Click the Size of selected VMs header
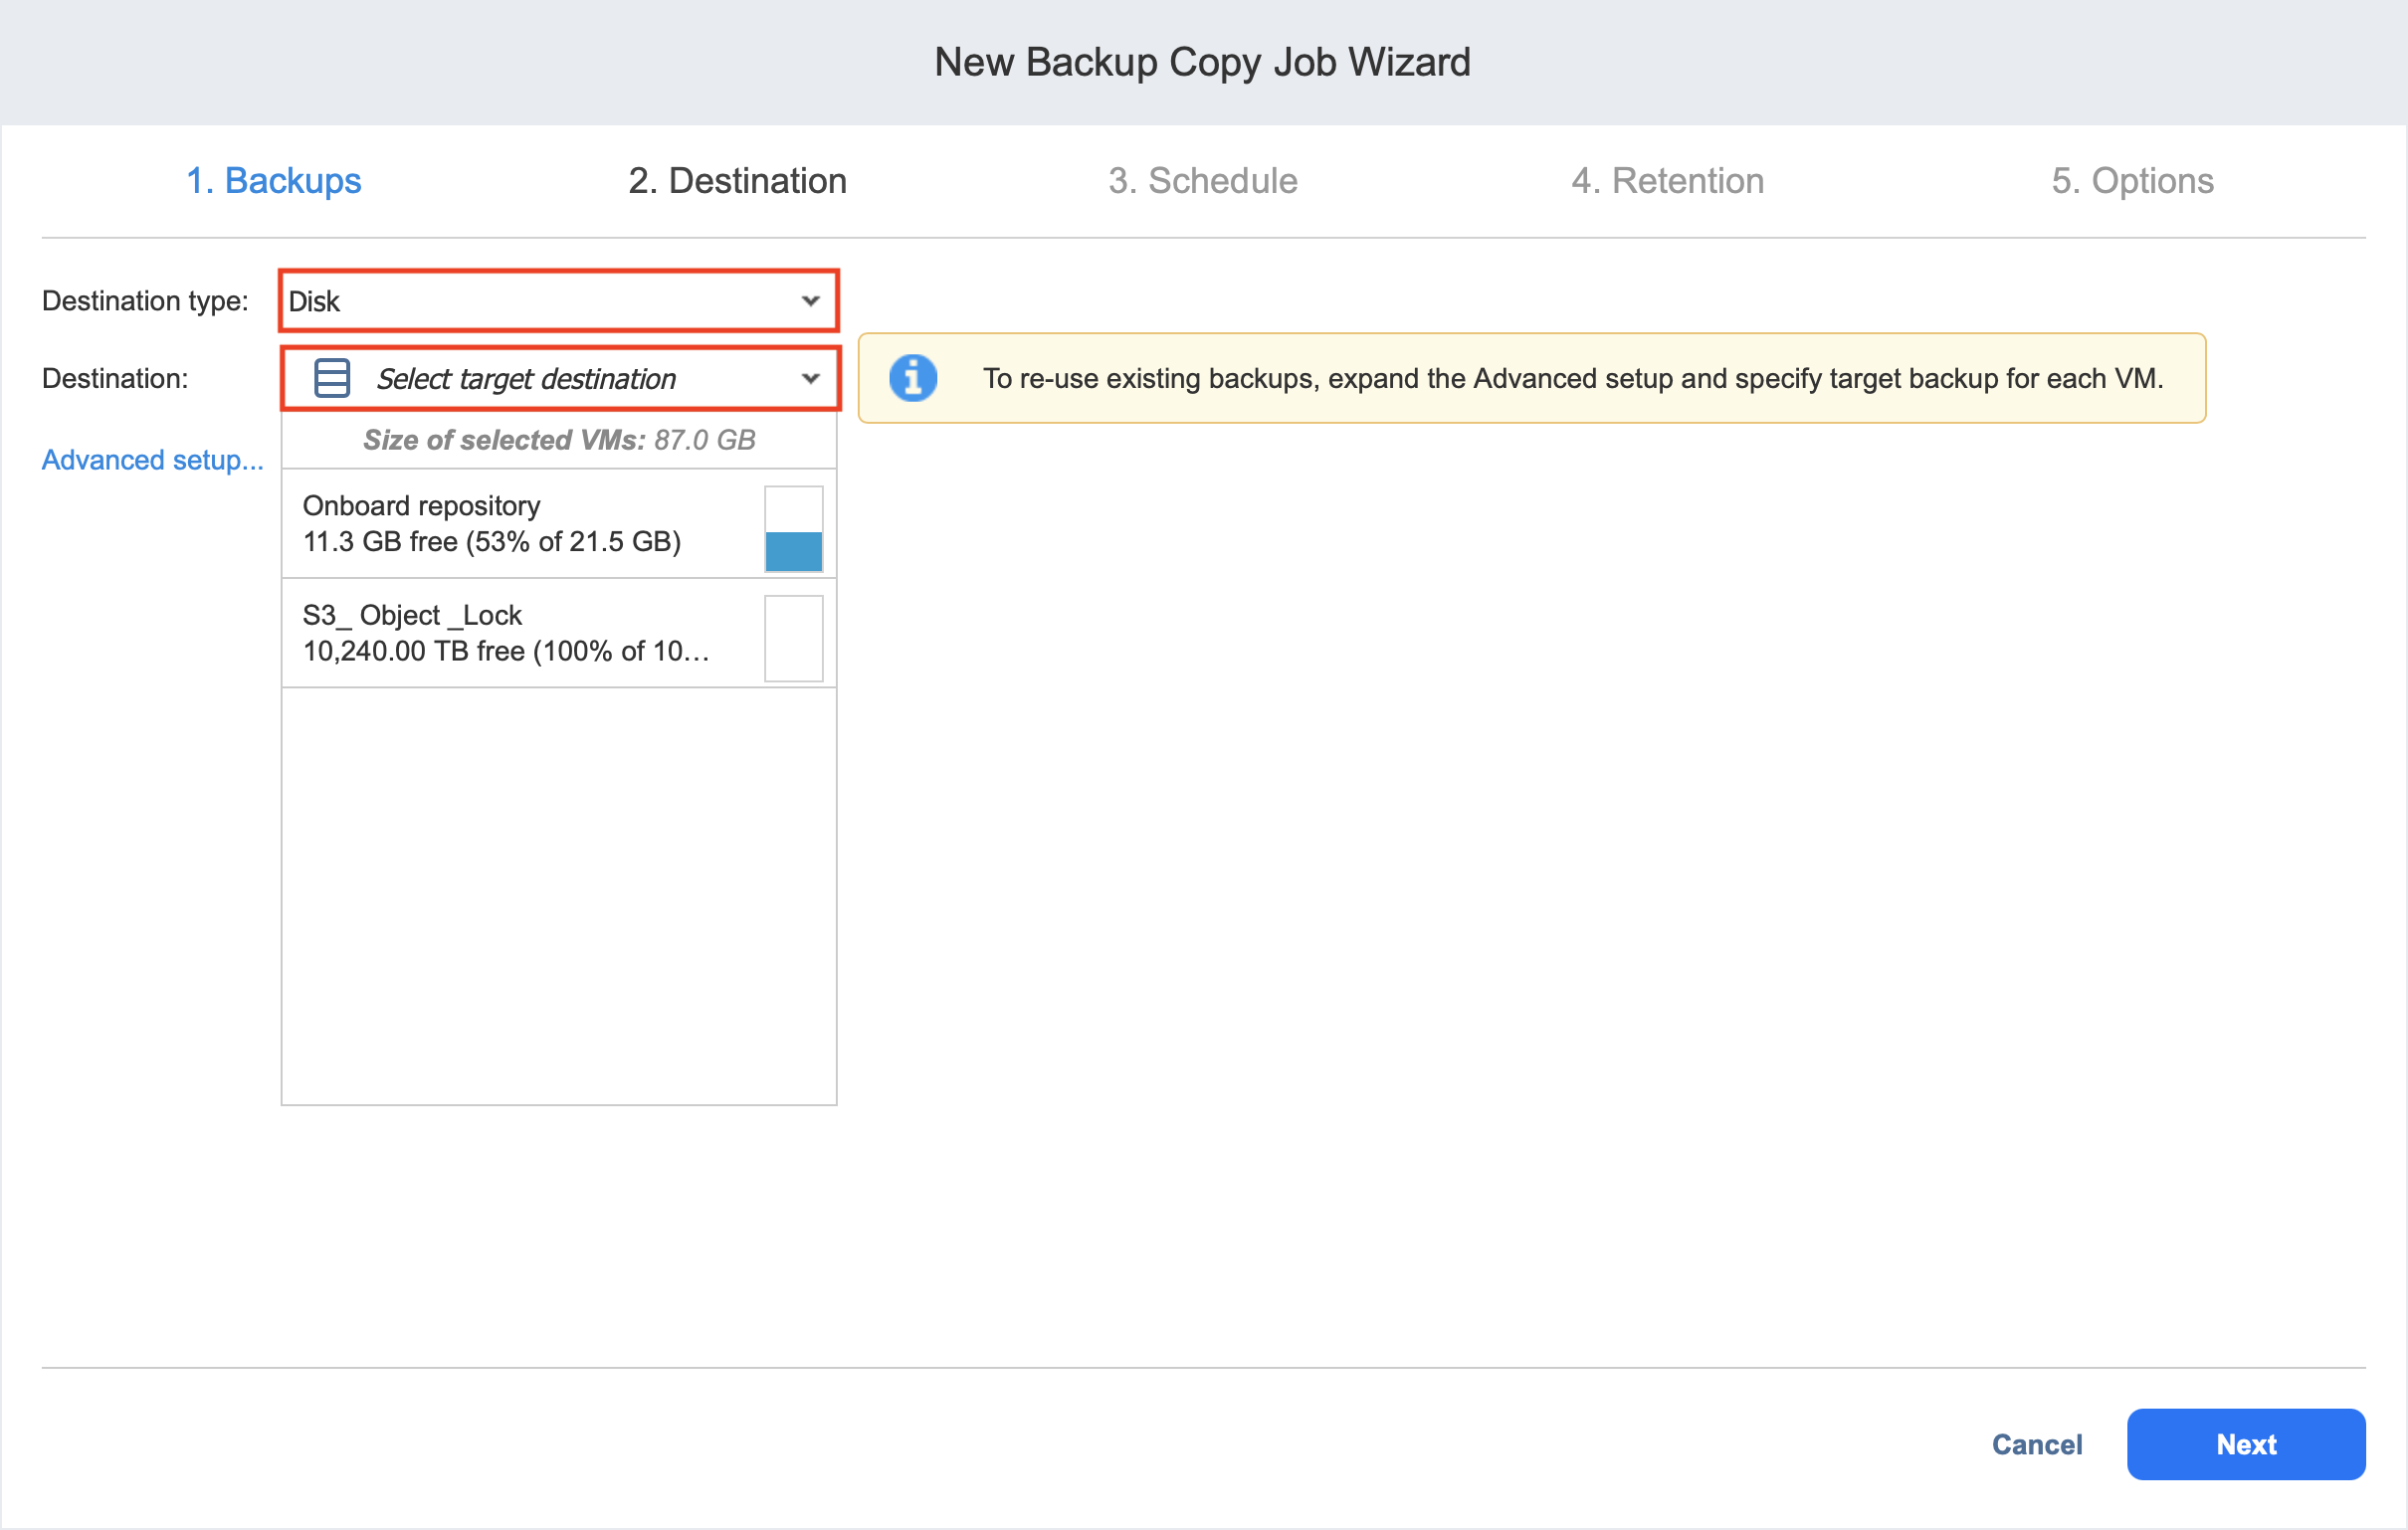Viewport: 2408px width, 1530px height. (x=558, y=440)
